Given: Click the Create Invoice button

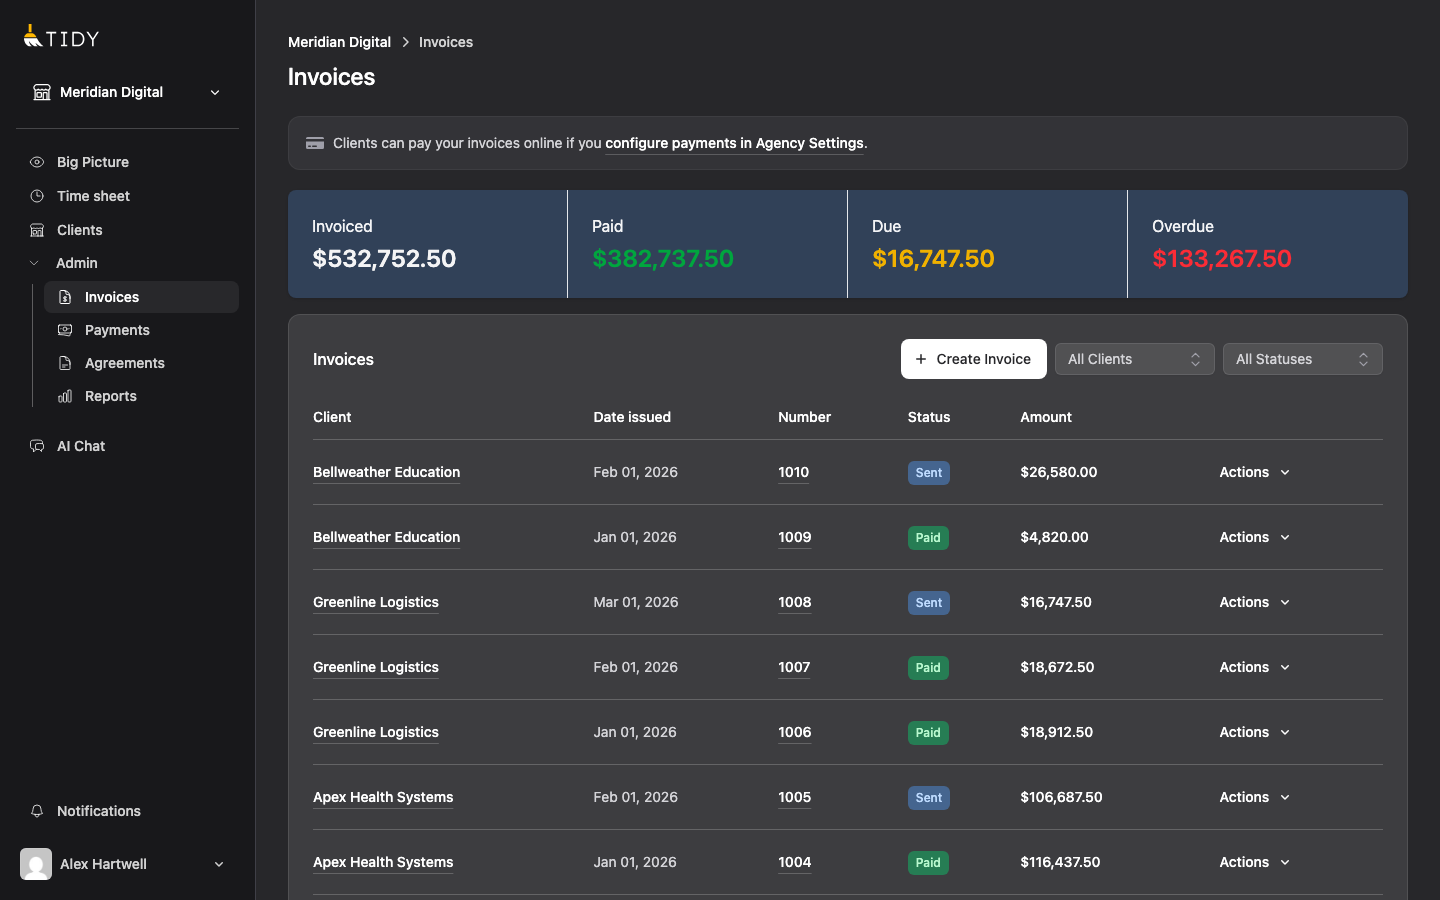Looking at the screenshot, I should (973, 359).
